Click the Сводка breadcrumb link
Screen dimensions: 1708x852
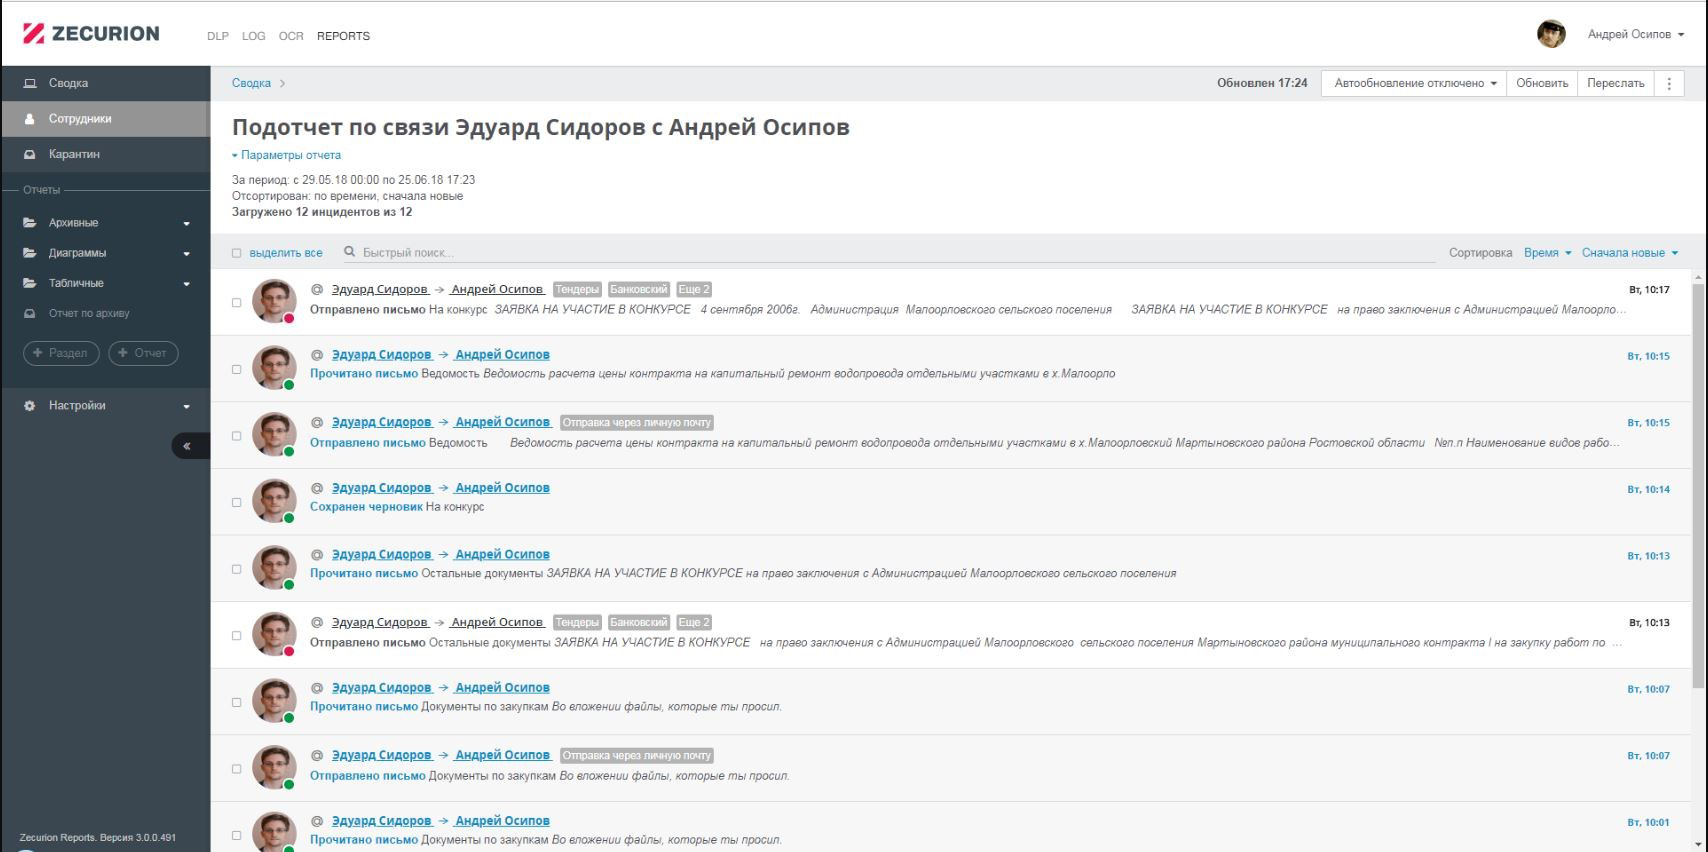tap(251, 83)
